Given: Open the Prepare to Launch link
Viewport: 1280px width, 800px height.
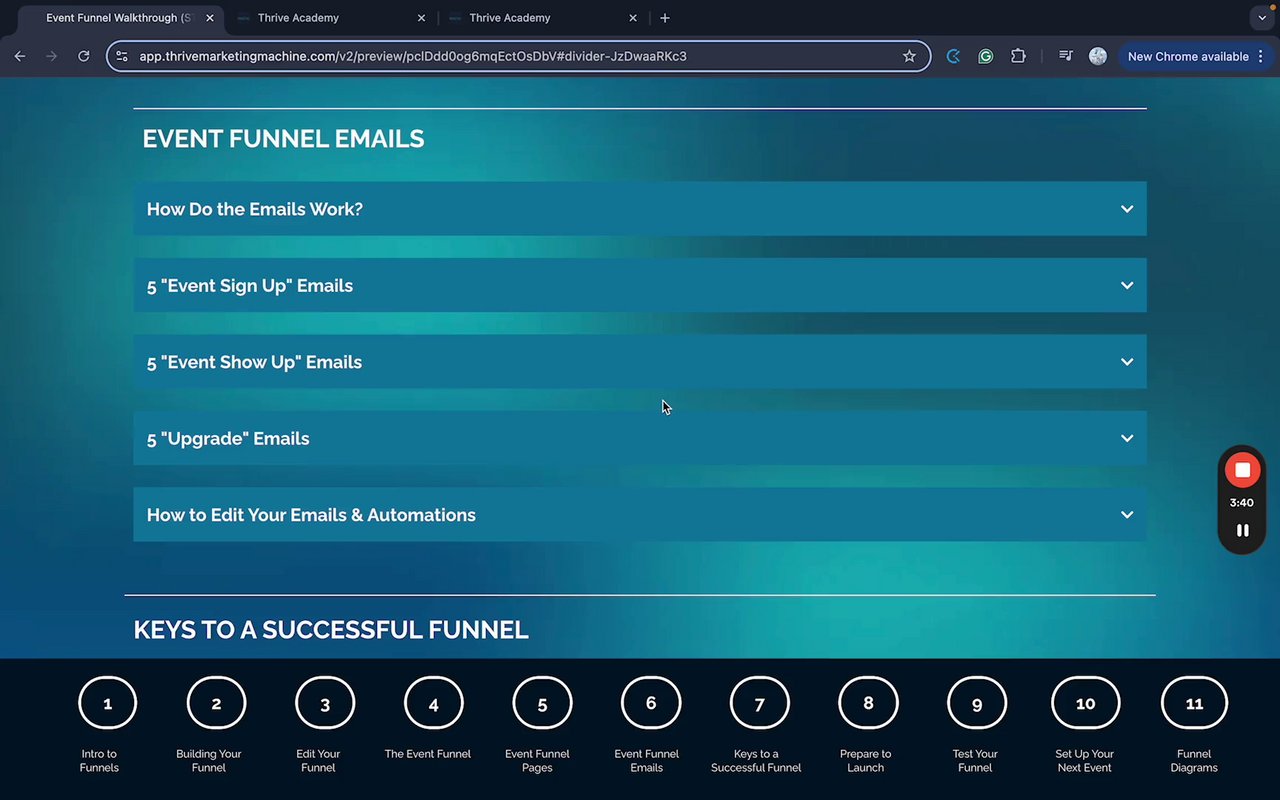Looking at the screenshot, I should point(866,761).
